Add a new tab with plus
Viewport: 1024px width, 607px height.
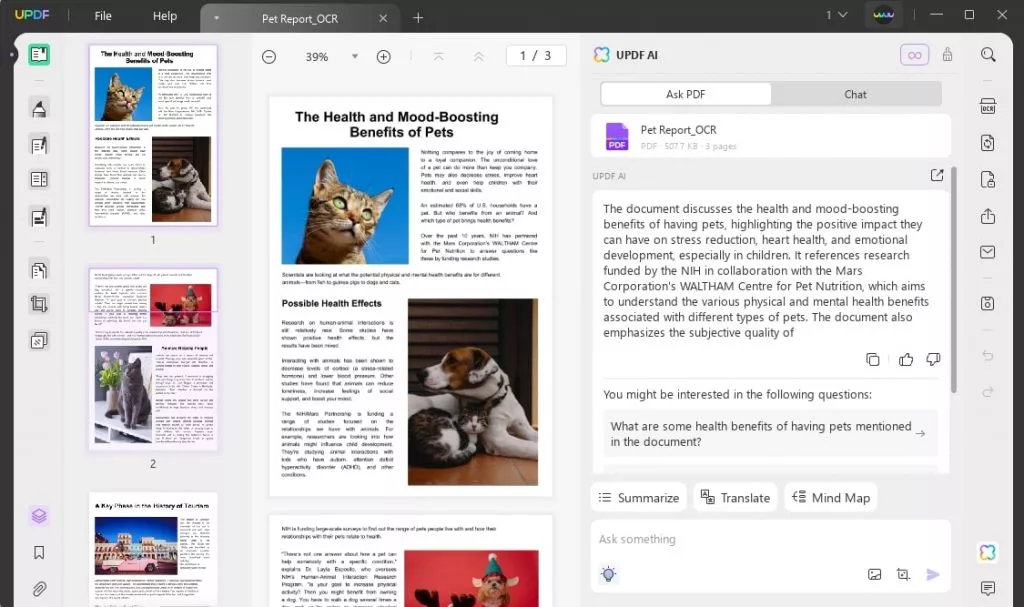pyautogui.click(x=418, y=18)
